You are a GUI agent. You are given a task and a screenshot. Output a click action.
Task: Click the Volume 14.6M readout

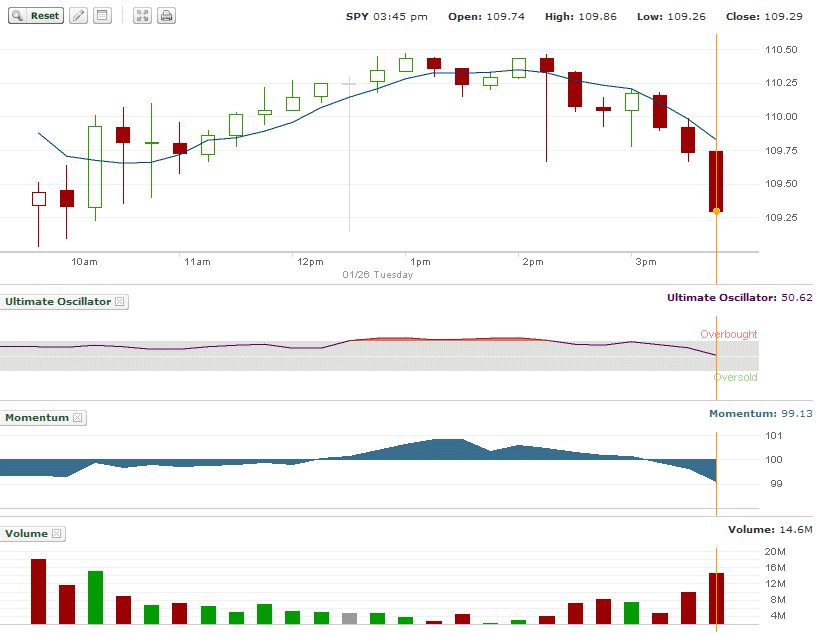pyautogui.click(x=770, y=529)
